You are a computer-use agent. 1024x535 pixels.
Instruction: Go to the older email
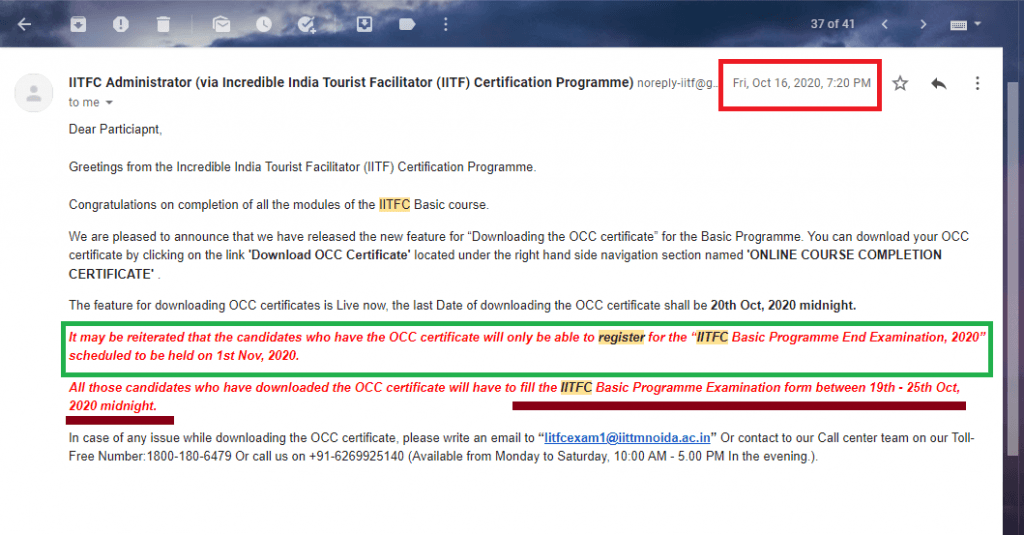coord(923,25)
